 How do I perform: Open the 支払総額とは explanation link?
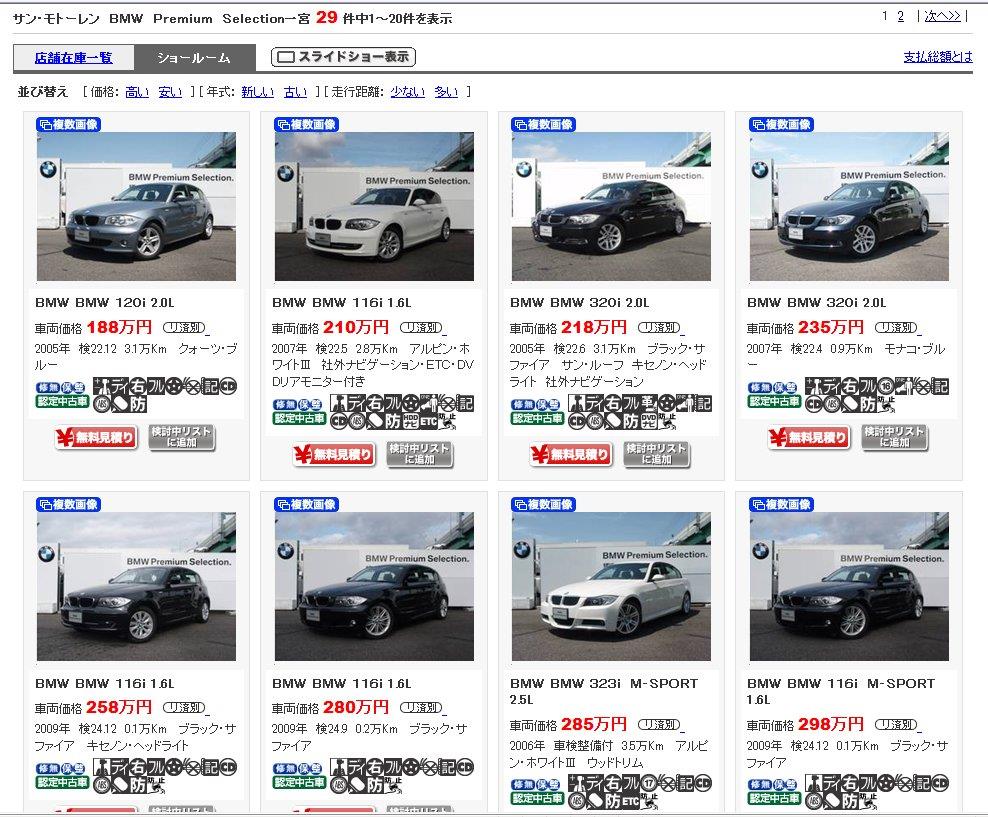coord(938,57)
